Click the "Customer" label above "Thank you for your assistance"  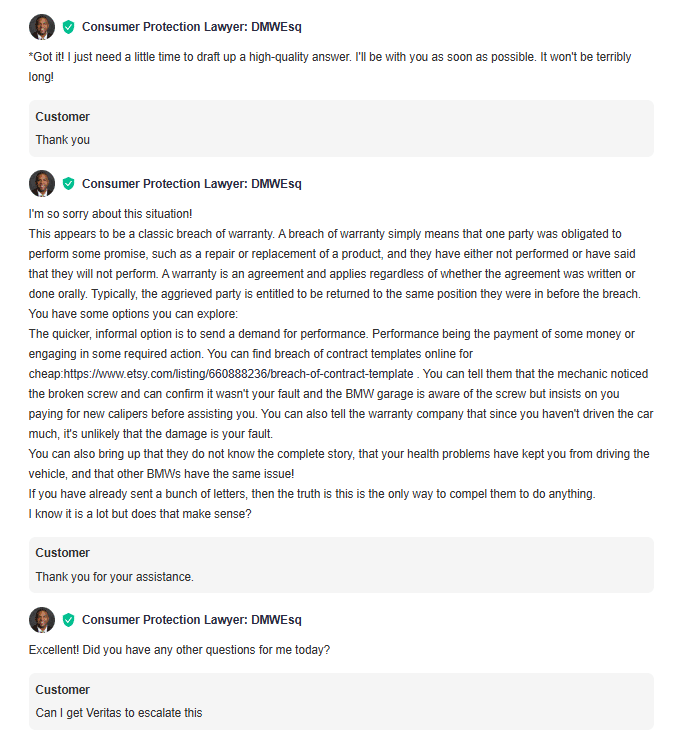coord(63,553)
